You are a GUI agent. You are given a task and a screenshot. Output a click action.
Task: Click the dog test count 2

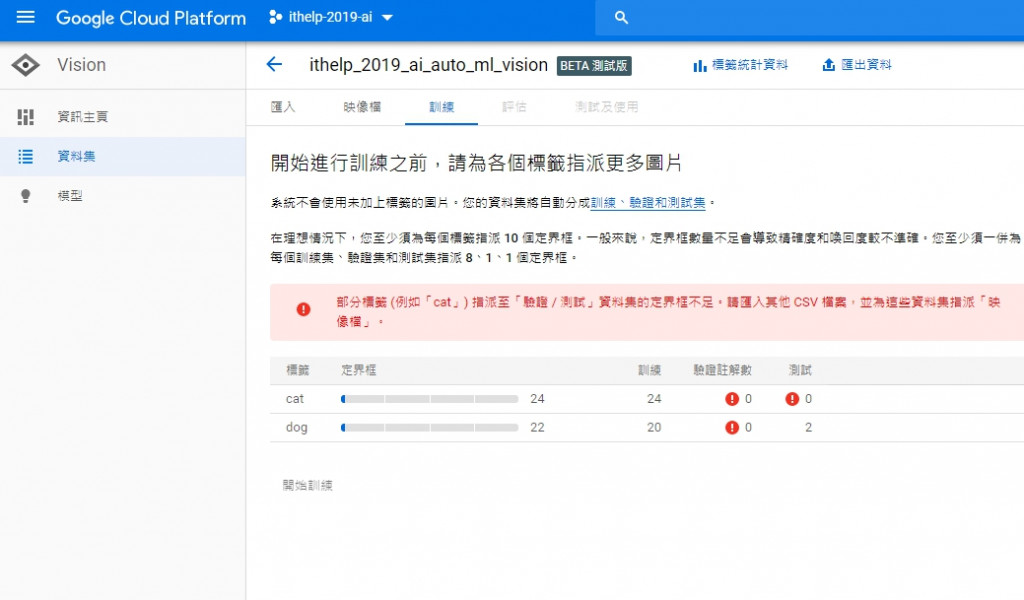pos(808,428)
